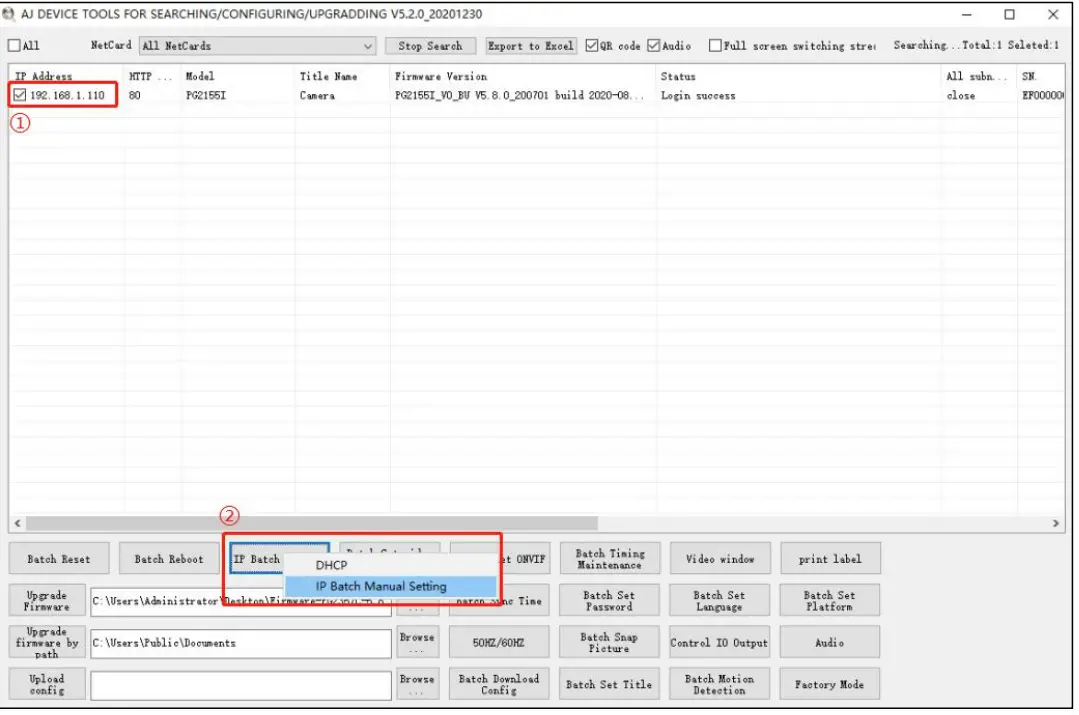Click the 80 HTTP port cell
This screenshot has width=1079, height=715.
click(135, 96)
